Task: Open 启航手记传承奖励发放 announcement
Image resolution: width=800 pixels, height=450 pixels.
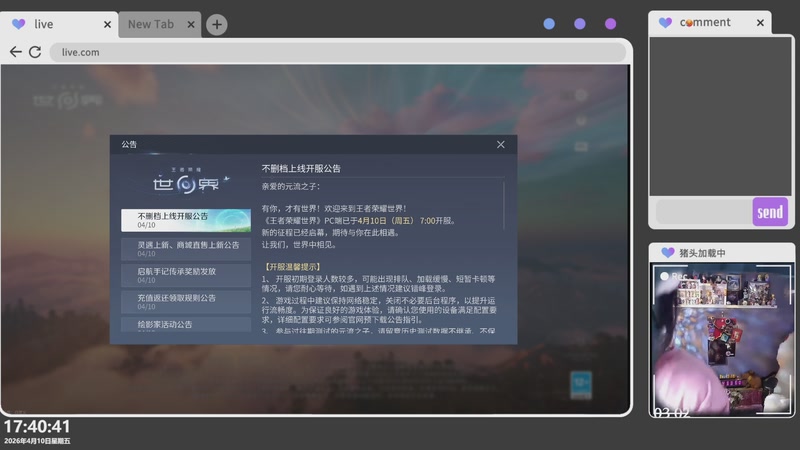Action: point(186,275)
